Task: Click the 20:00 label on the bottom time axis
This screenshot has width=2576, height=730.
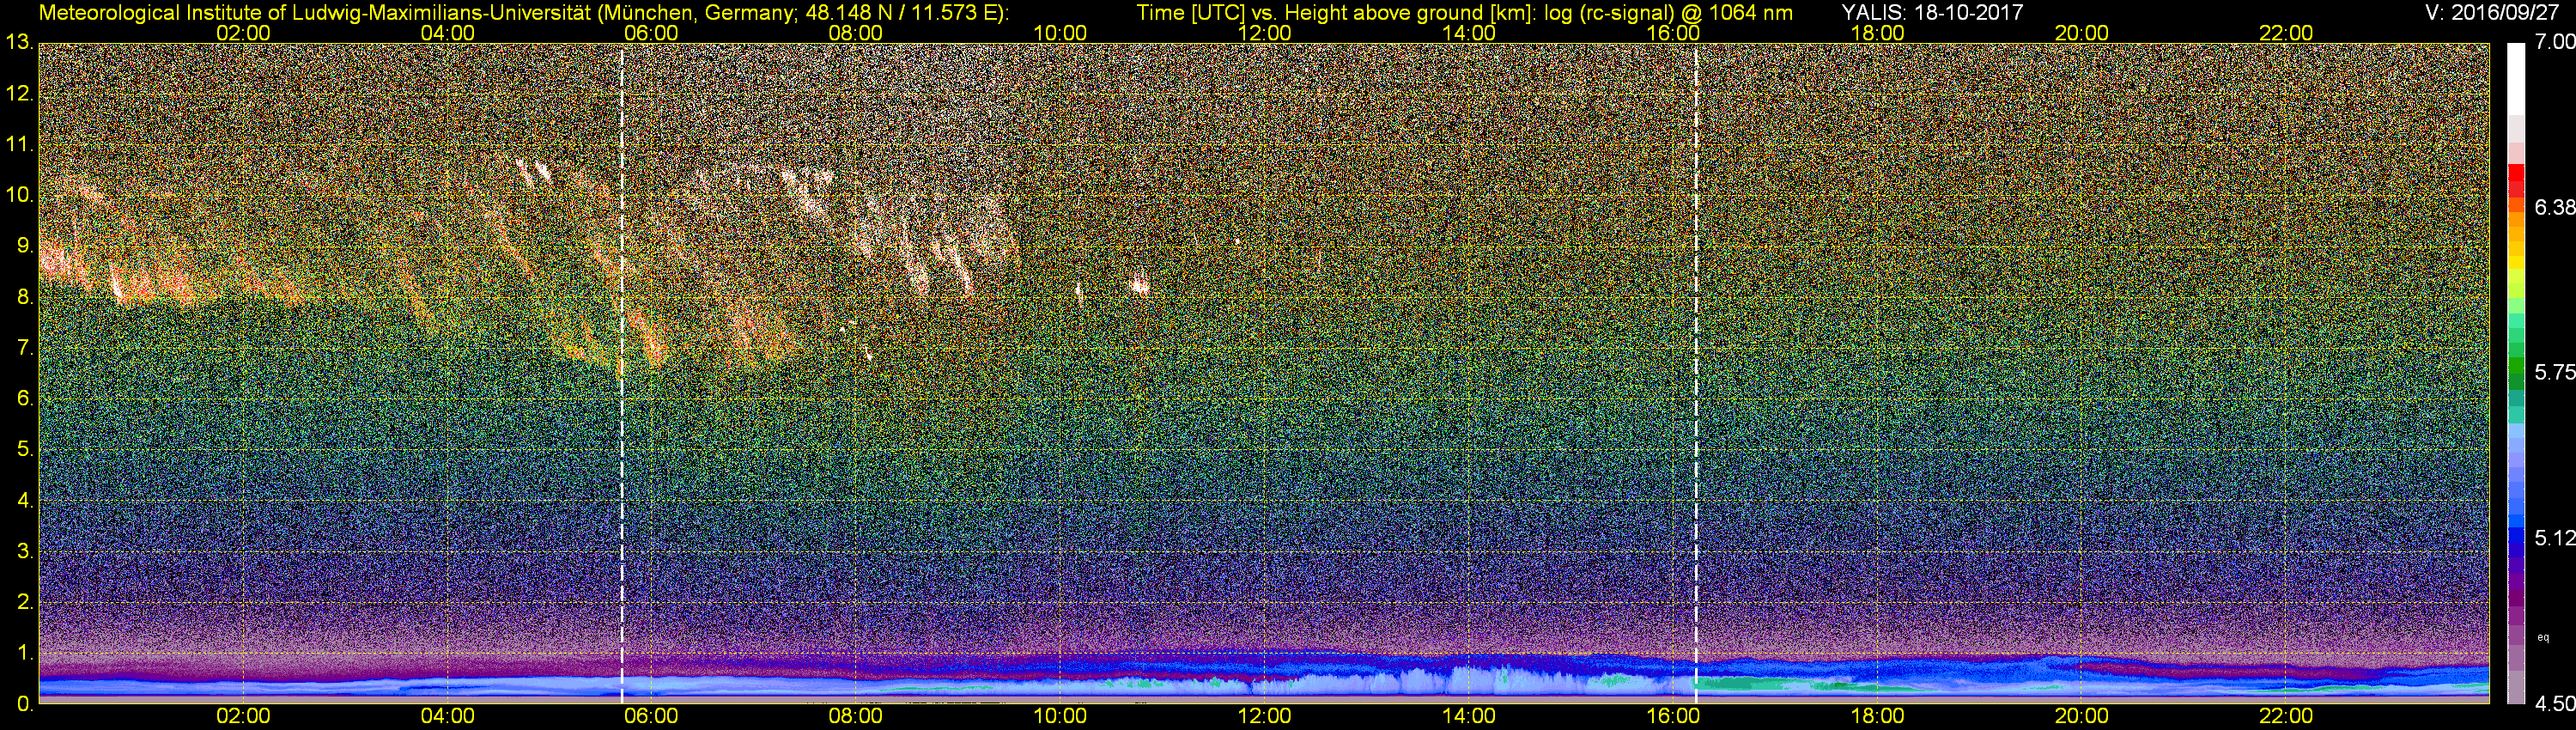Action: tap(2082, 717)
